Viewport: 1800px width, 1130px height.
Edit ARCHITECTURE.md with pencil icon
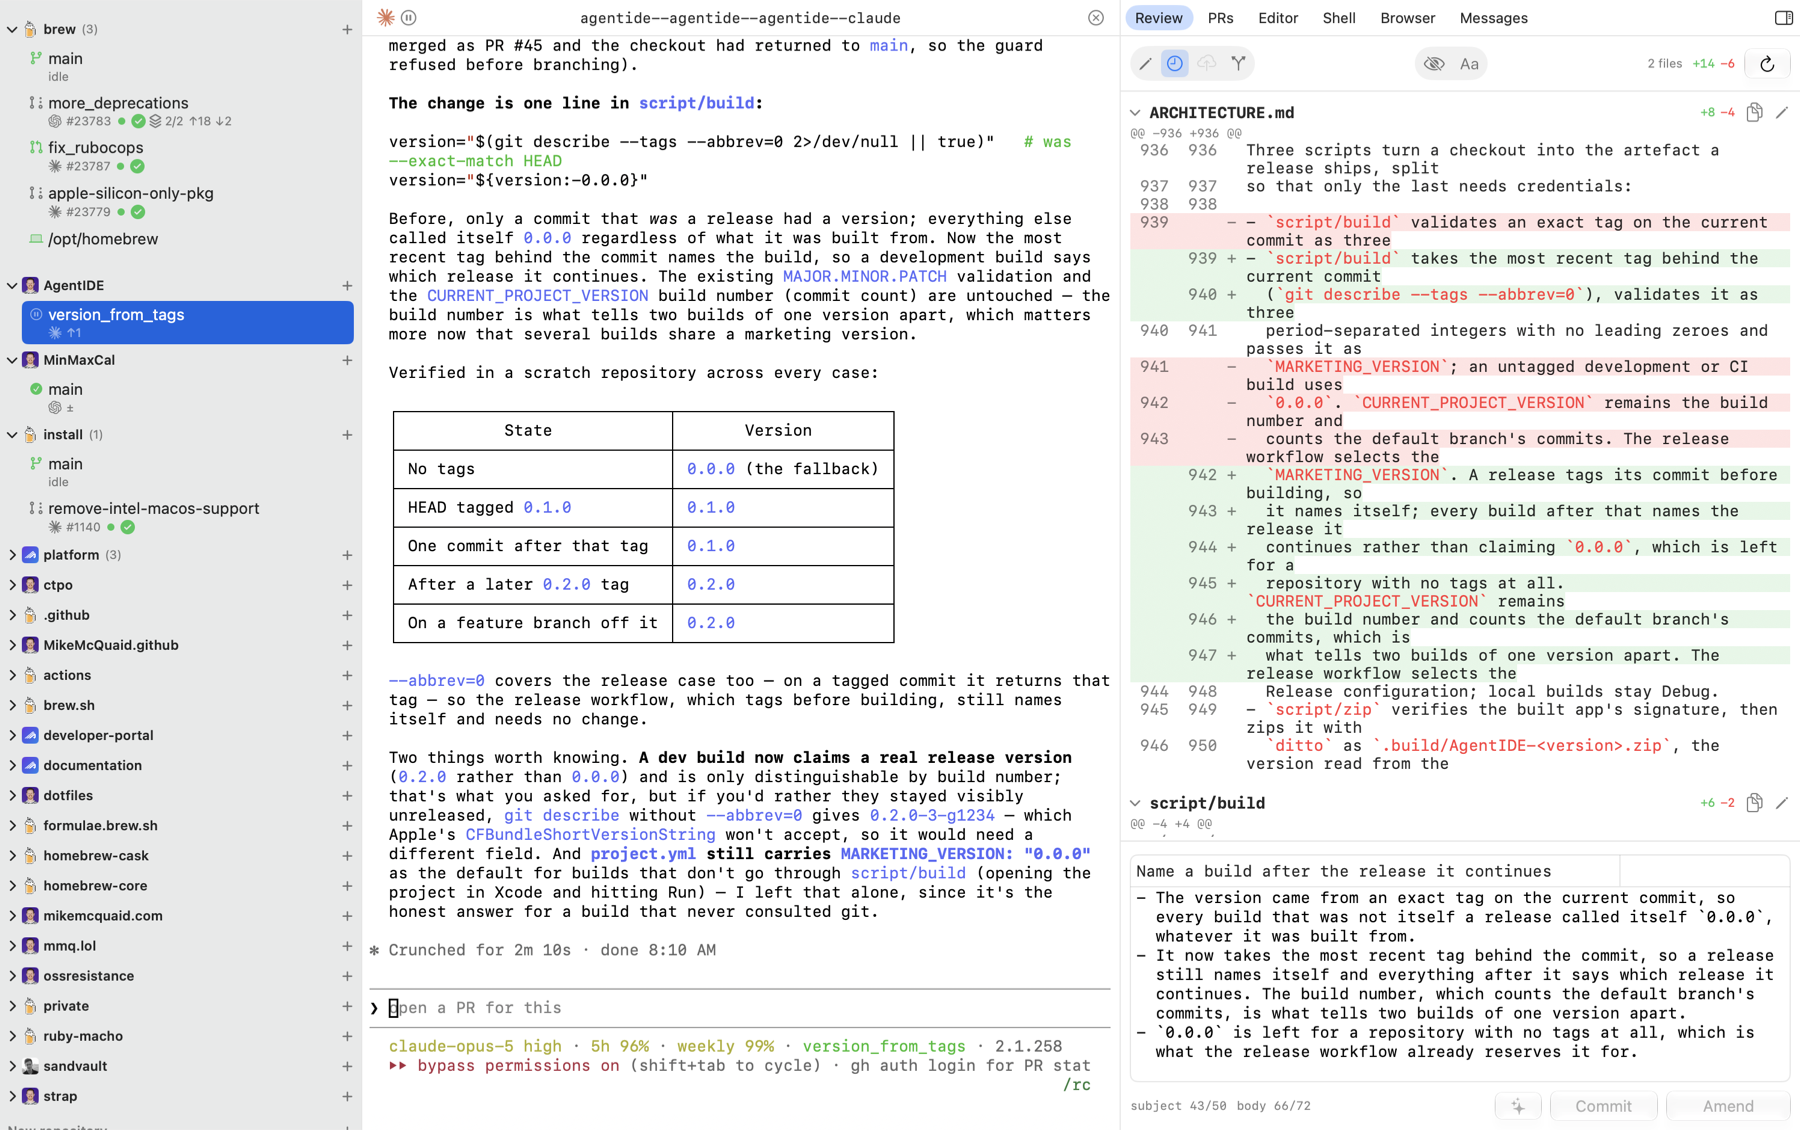click(x=1782, y=113)
